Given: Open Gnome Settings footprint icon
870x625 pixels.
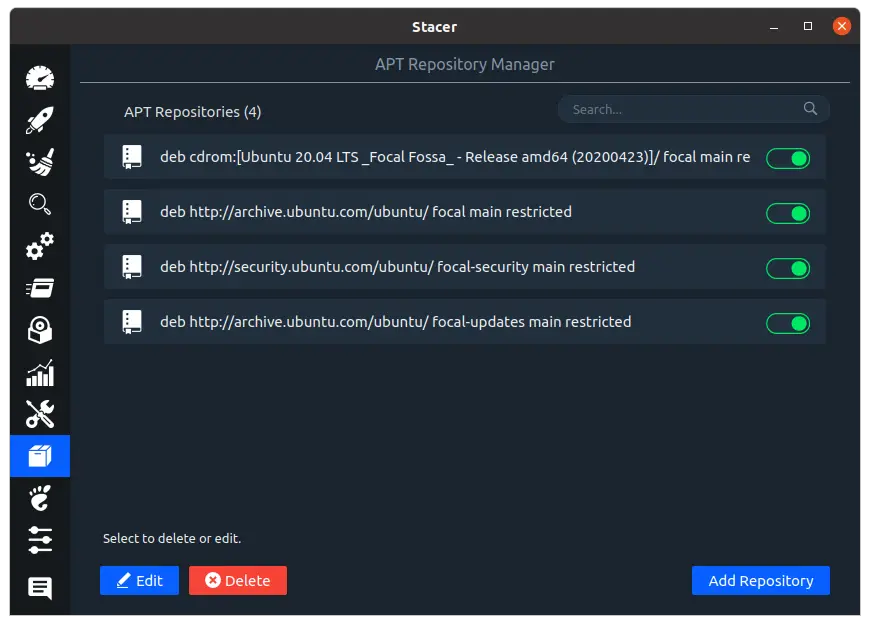Looking at the screenshot, I should click(x=40, y=498).
